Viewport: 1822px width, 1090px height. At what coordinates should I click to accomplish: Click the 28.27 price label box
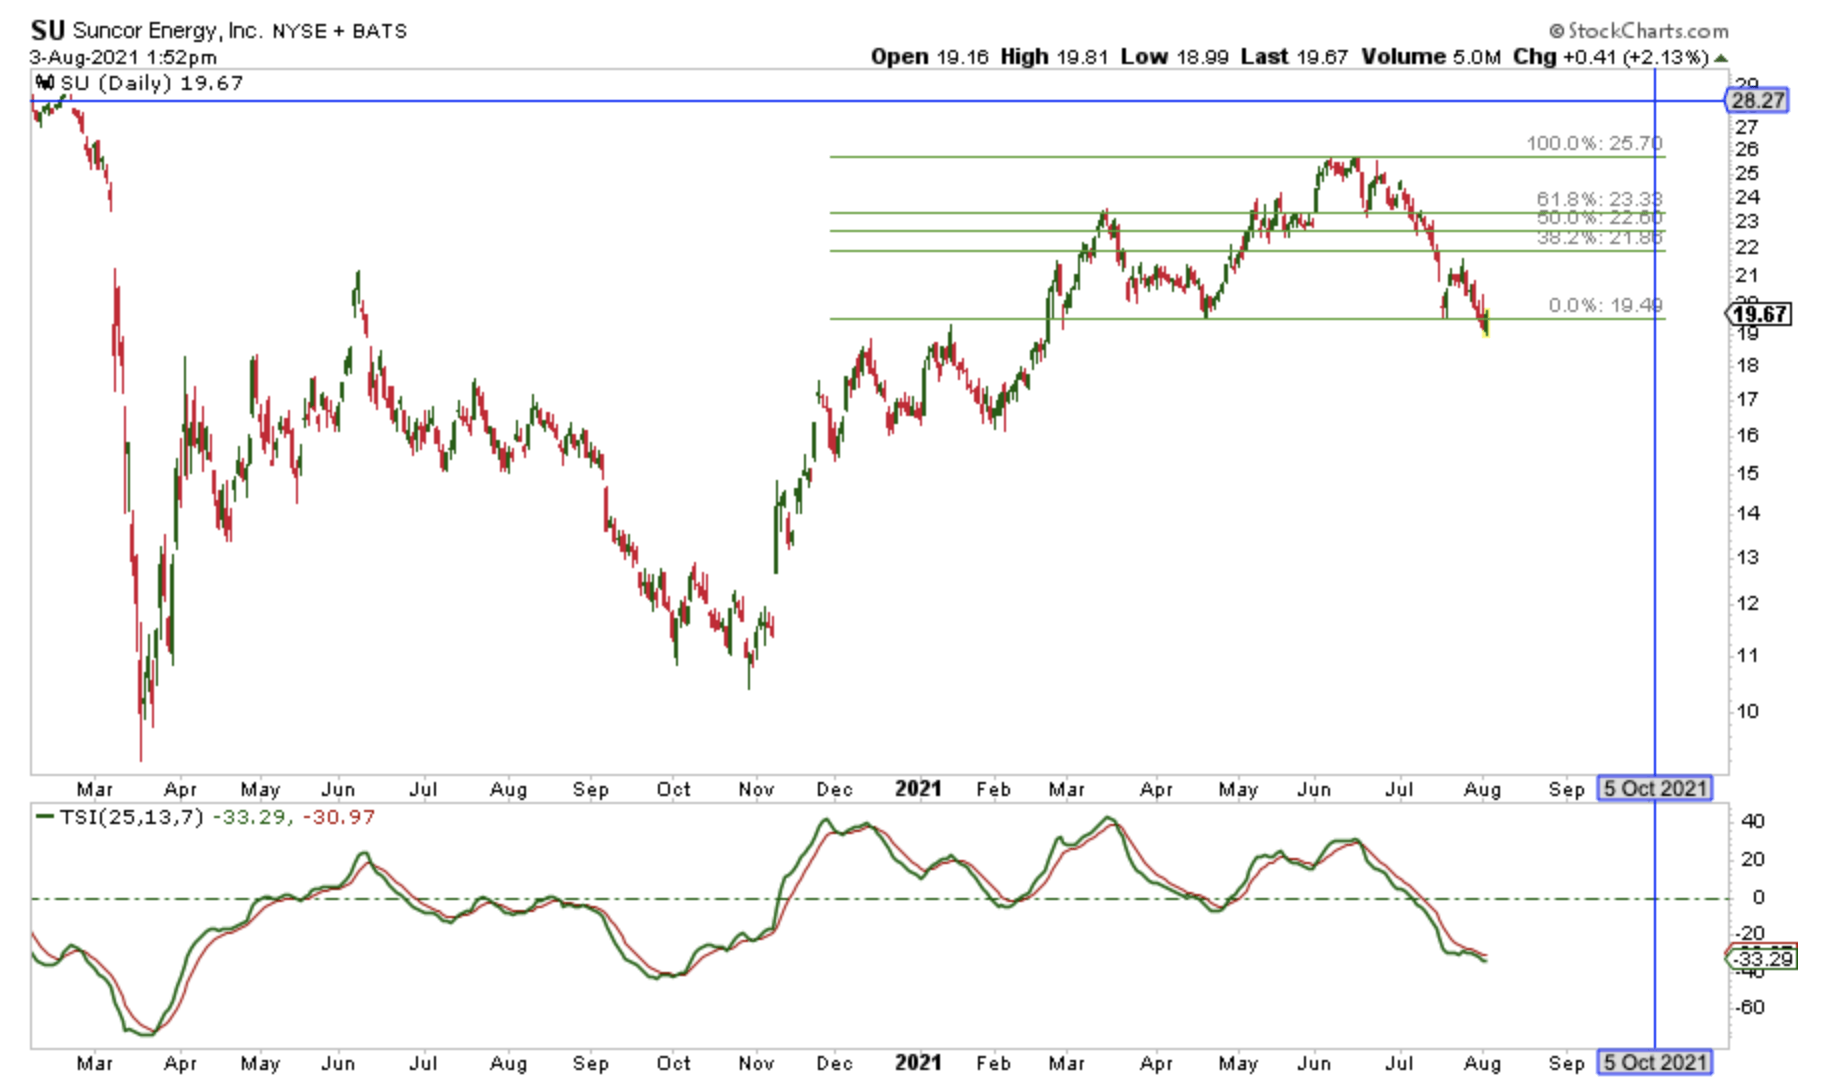[1758, 100]
